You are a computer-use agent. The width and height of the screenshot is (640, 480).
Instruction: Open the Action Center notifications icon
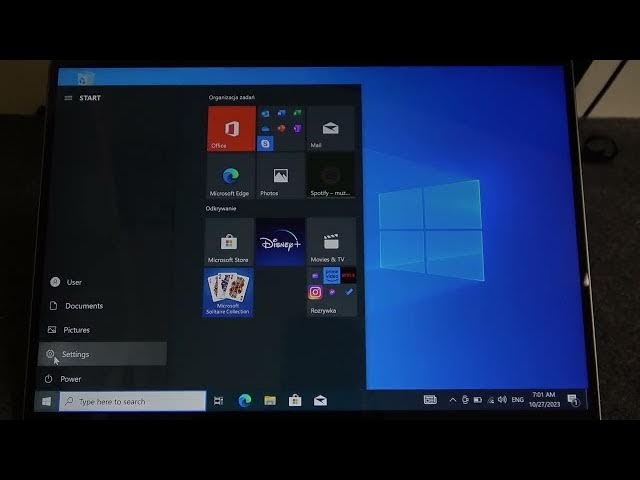pyautogui.click(x=573, y=400)
